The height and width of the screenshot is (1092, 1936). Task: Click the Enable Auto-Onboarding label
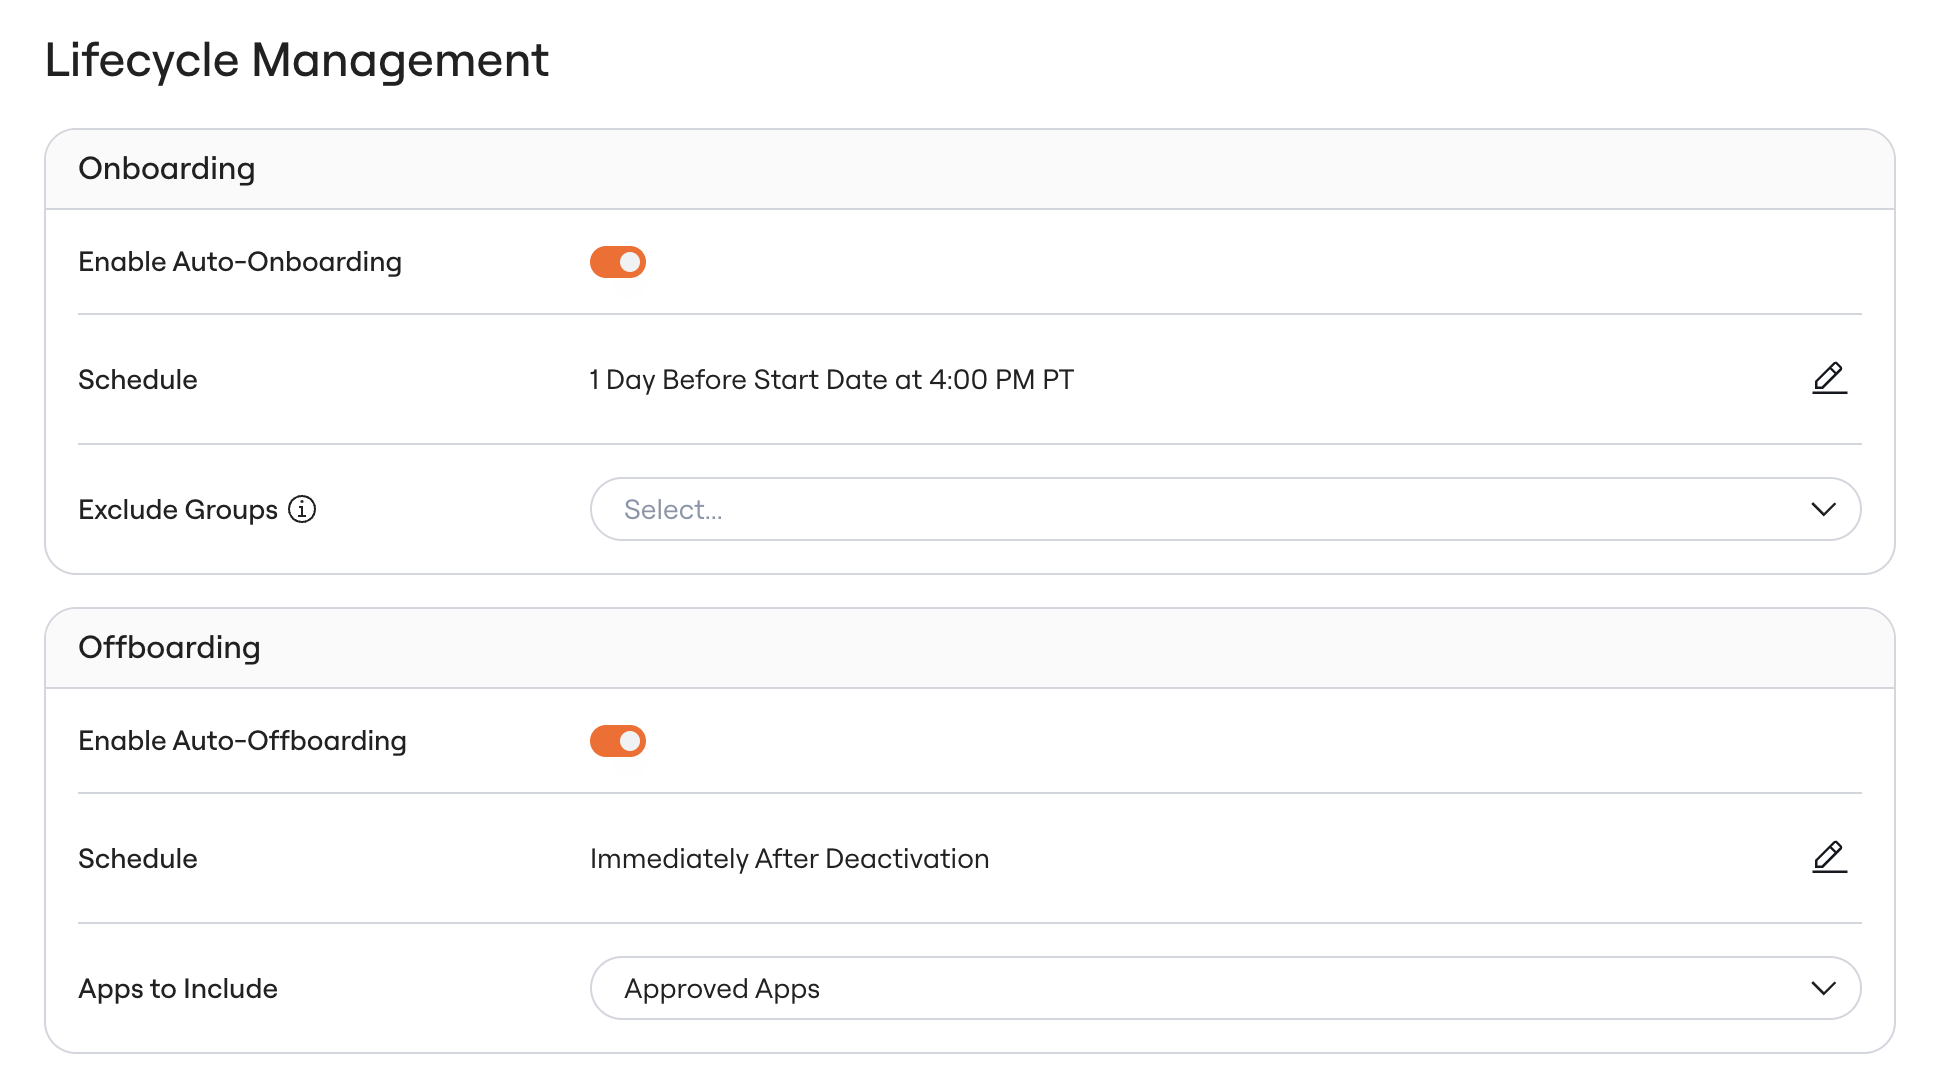240,262
